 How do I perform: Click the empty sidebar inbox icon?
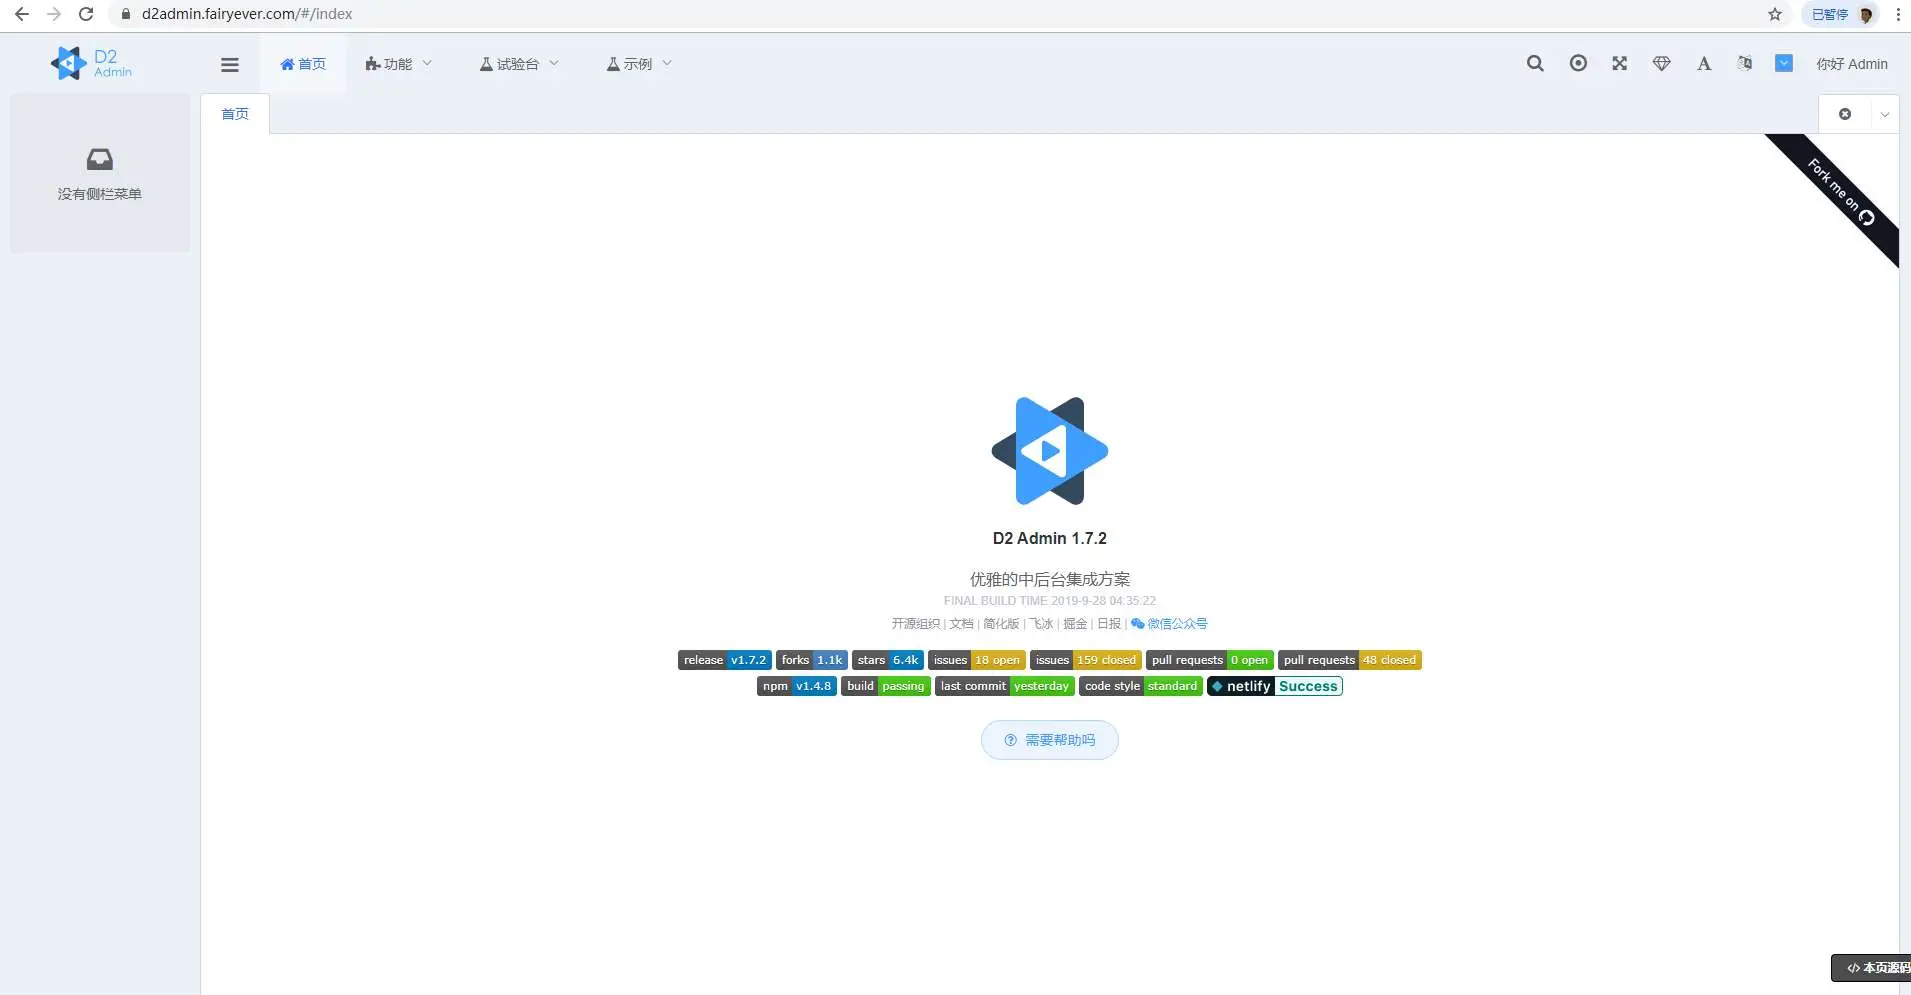tap(100, 159)
